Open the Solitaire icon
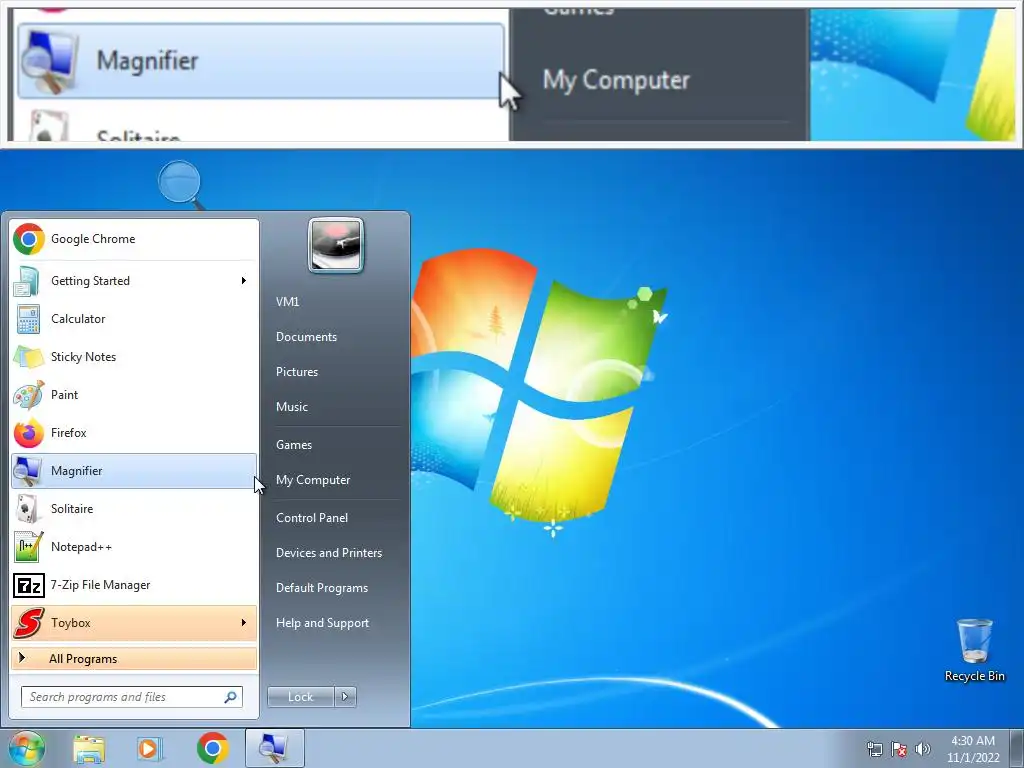The image size is (1024, 768). [x=28, y=509]
